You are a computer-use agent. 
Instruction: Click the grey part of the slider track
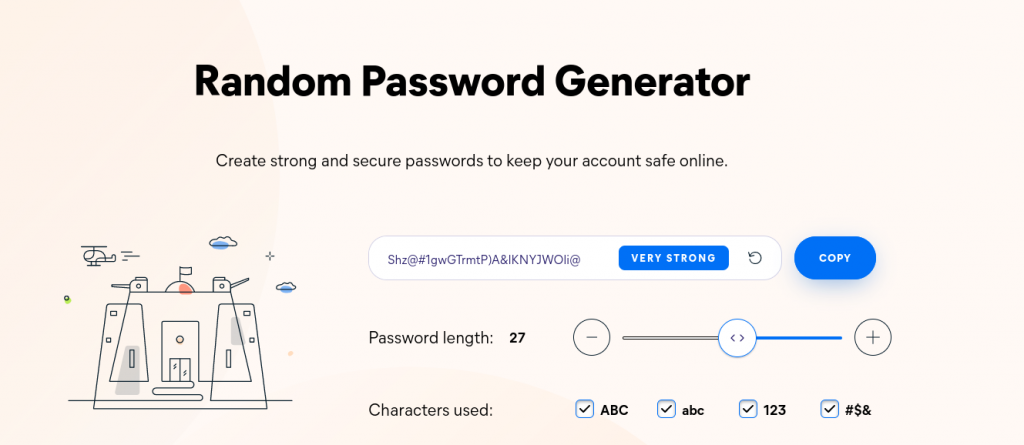pos(670,338)
